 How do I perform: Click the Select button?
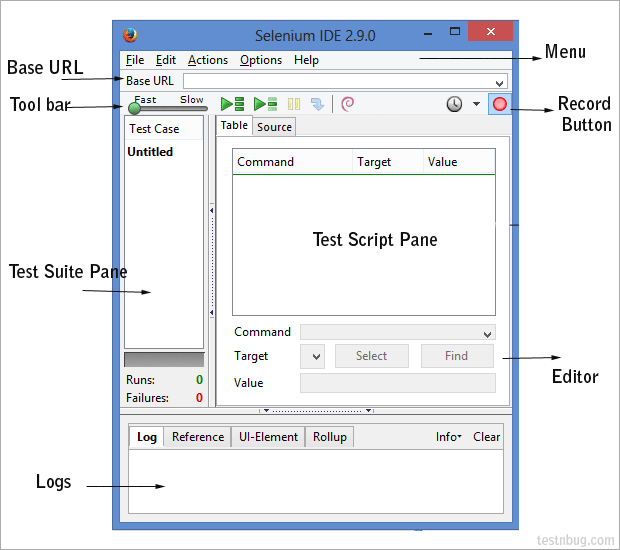point(372,356)
